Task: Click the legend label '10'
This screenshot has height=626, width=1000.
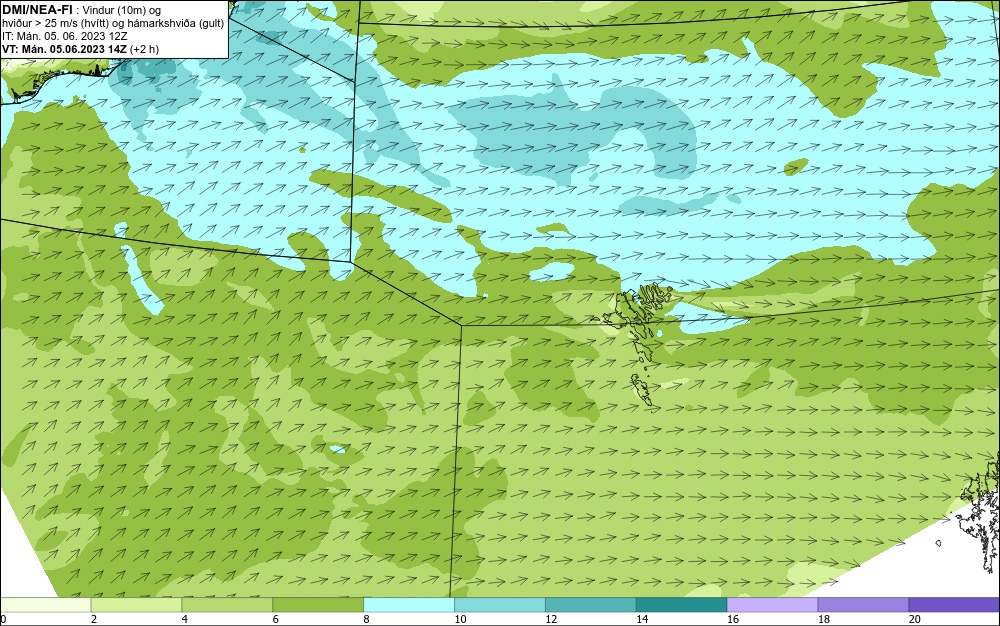Action: click(460, 619)
